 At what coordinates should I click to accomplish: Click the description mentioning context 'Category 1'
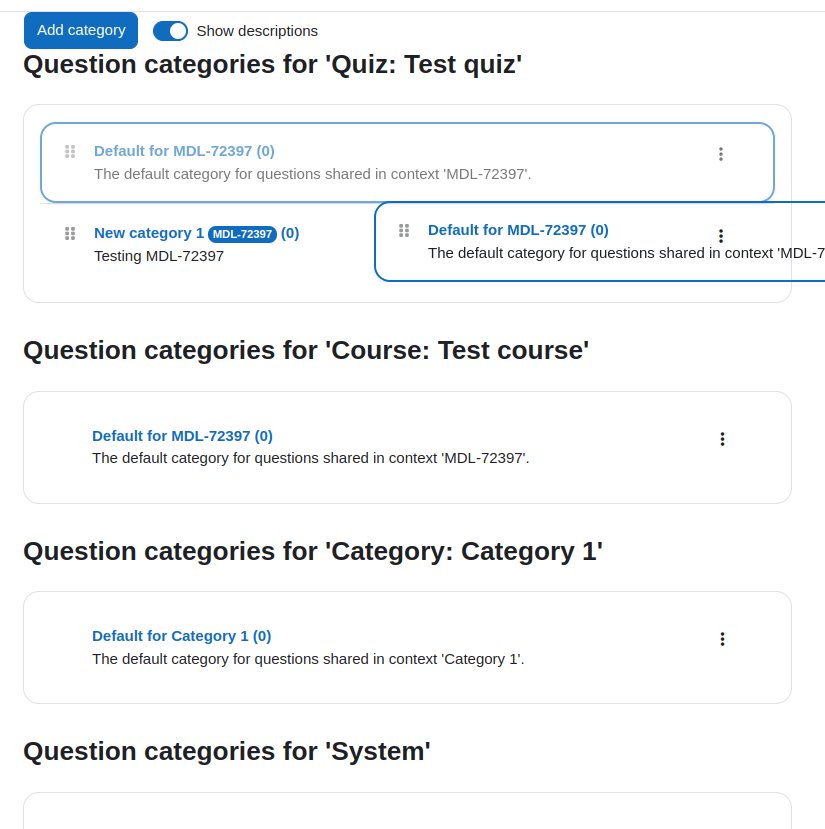pyautogui.click(x=308, y=659)
